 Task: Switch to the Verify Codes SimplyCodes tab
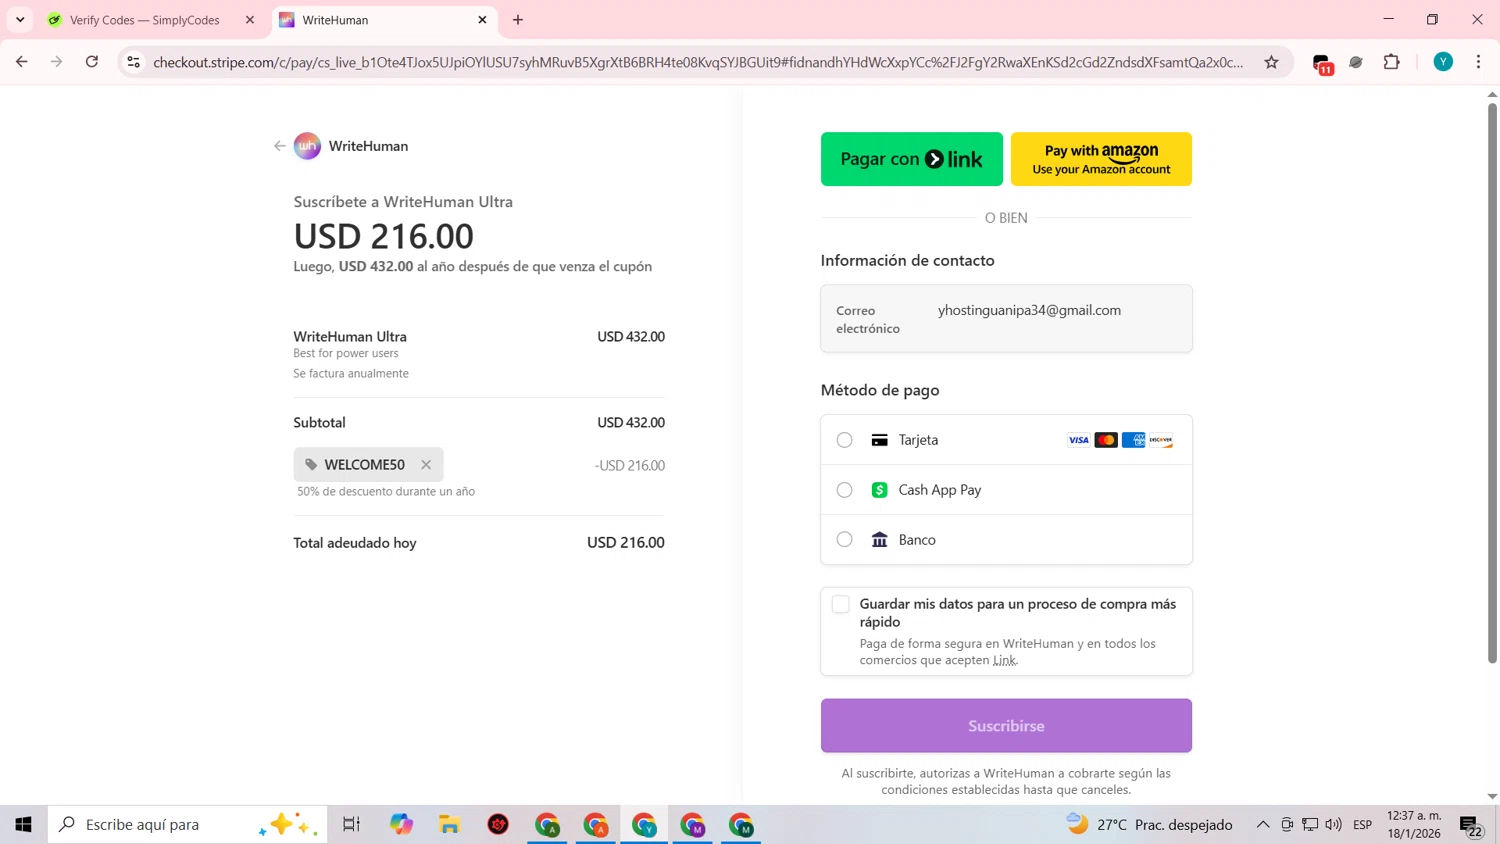tap(145, 20)
